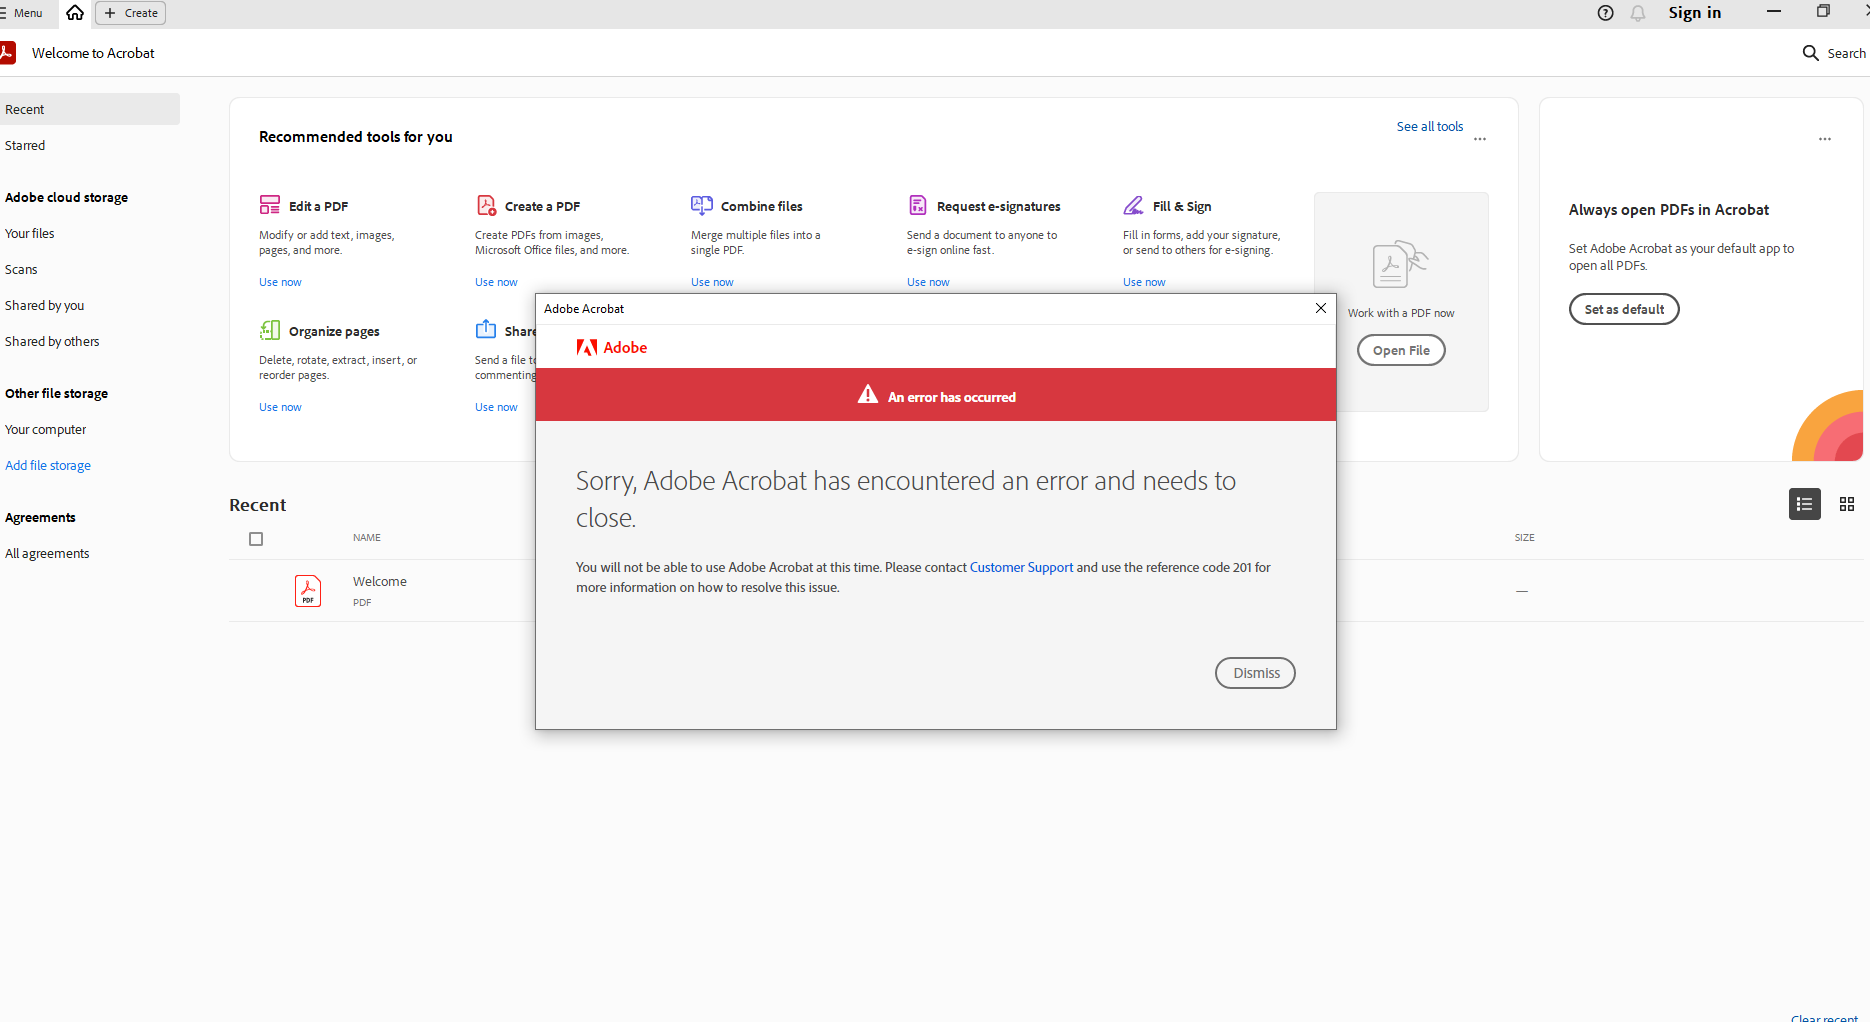The width and height of the screenshot is (1870, 1022).
Task: Click the Acrobat logo beside Welcome title
Action: point(8,53)
